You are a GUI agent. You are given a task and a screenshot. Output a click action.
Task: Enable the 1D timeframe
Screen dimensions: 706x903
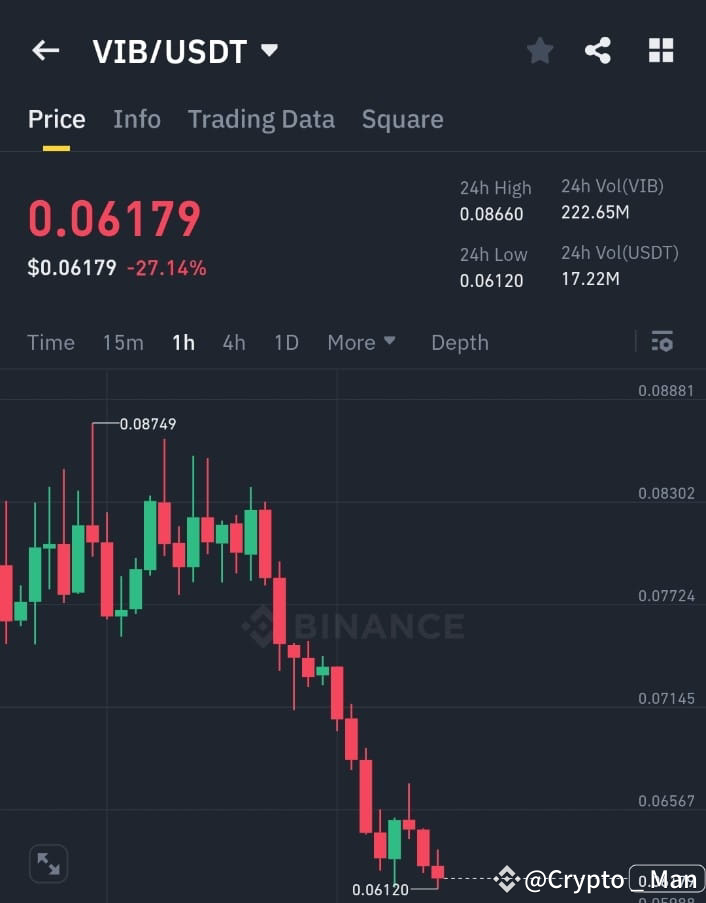[x=286, y=342]
